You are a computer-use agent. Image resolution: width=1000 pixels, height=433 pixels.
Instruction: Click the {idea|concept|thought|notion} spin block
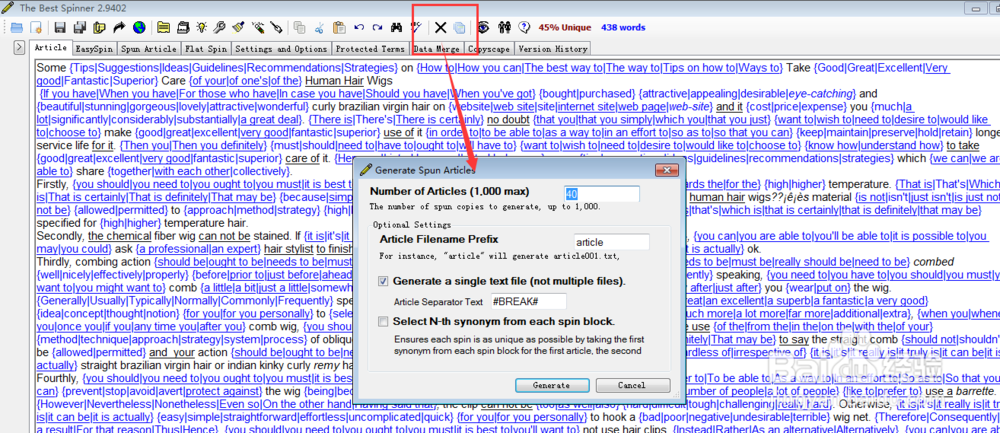click(x=108, y=314)
